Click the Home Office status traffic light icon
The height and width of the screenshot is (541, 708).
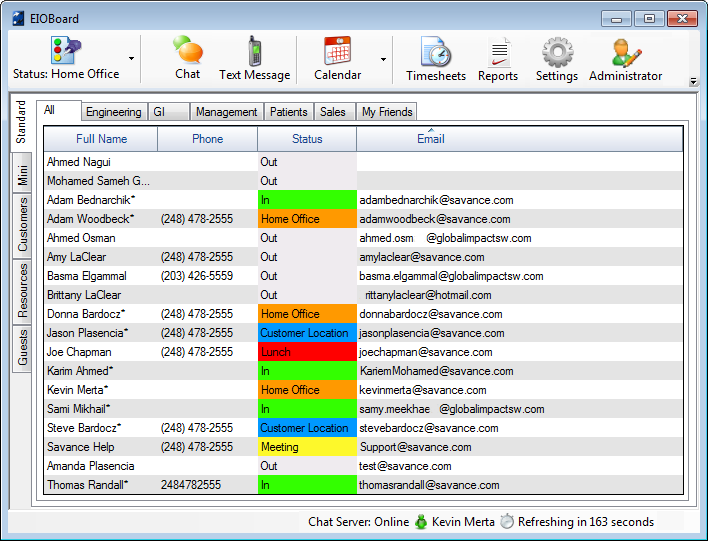click(x=66, y=51)
